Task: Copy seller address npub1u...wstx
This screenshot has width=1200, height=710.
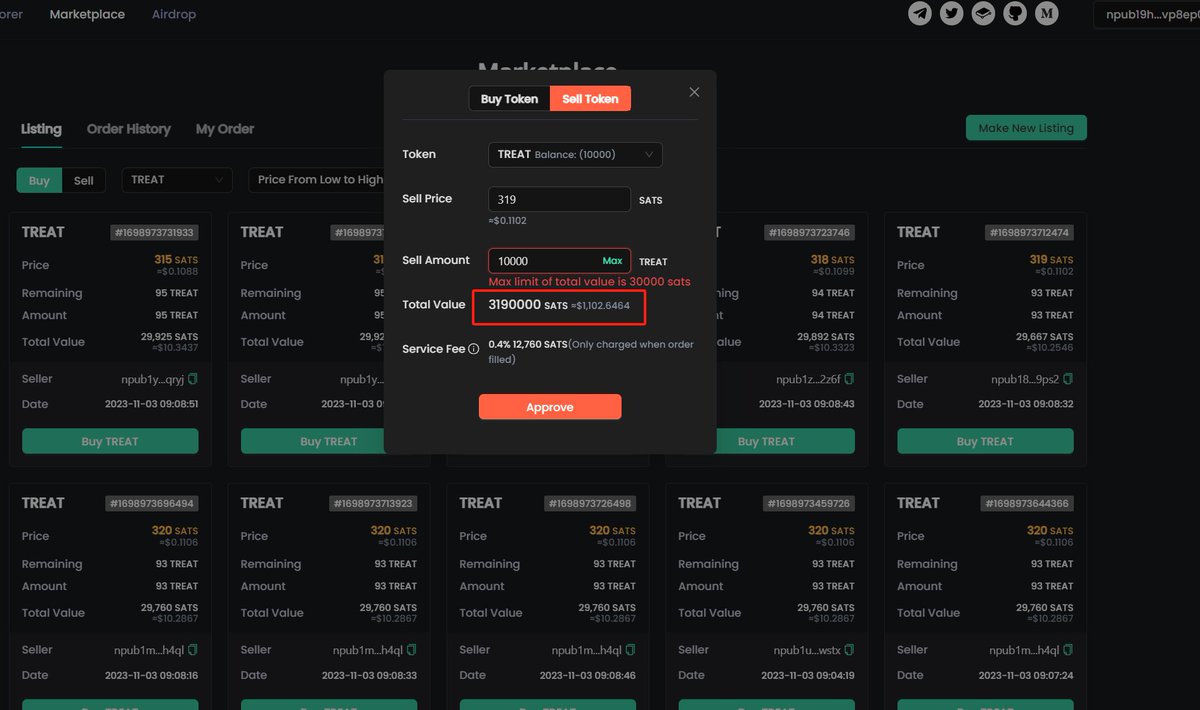Action: 849,650
